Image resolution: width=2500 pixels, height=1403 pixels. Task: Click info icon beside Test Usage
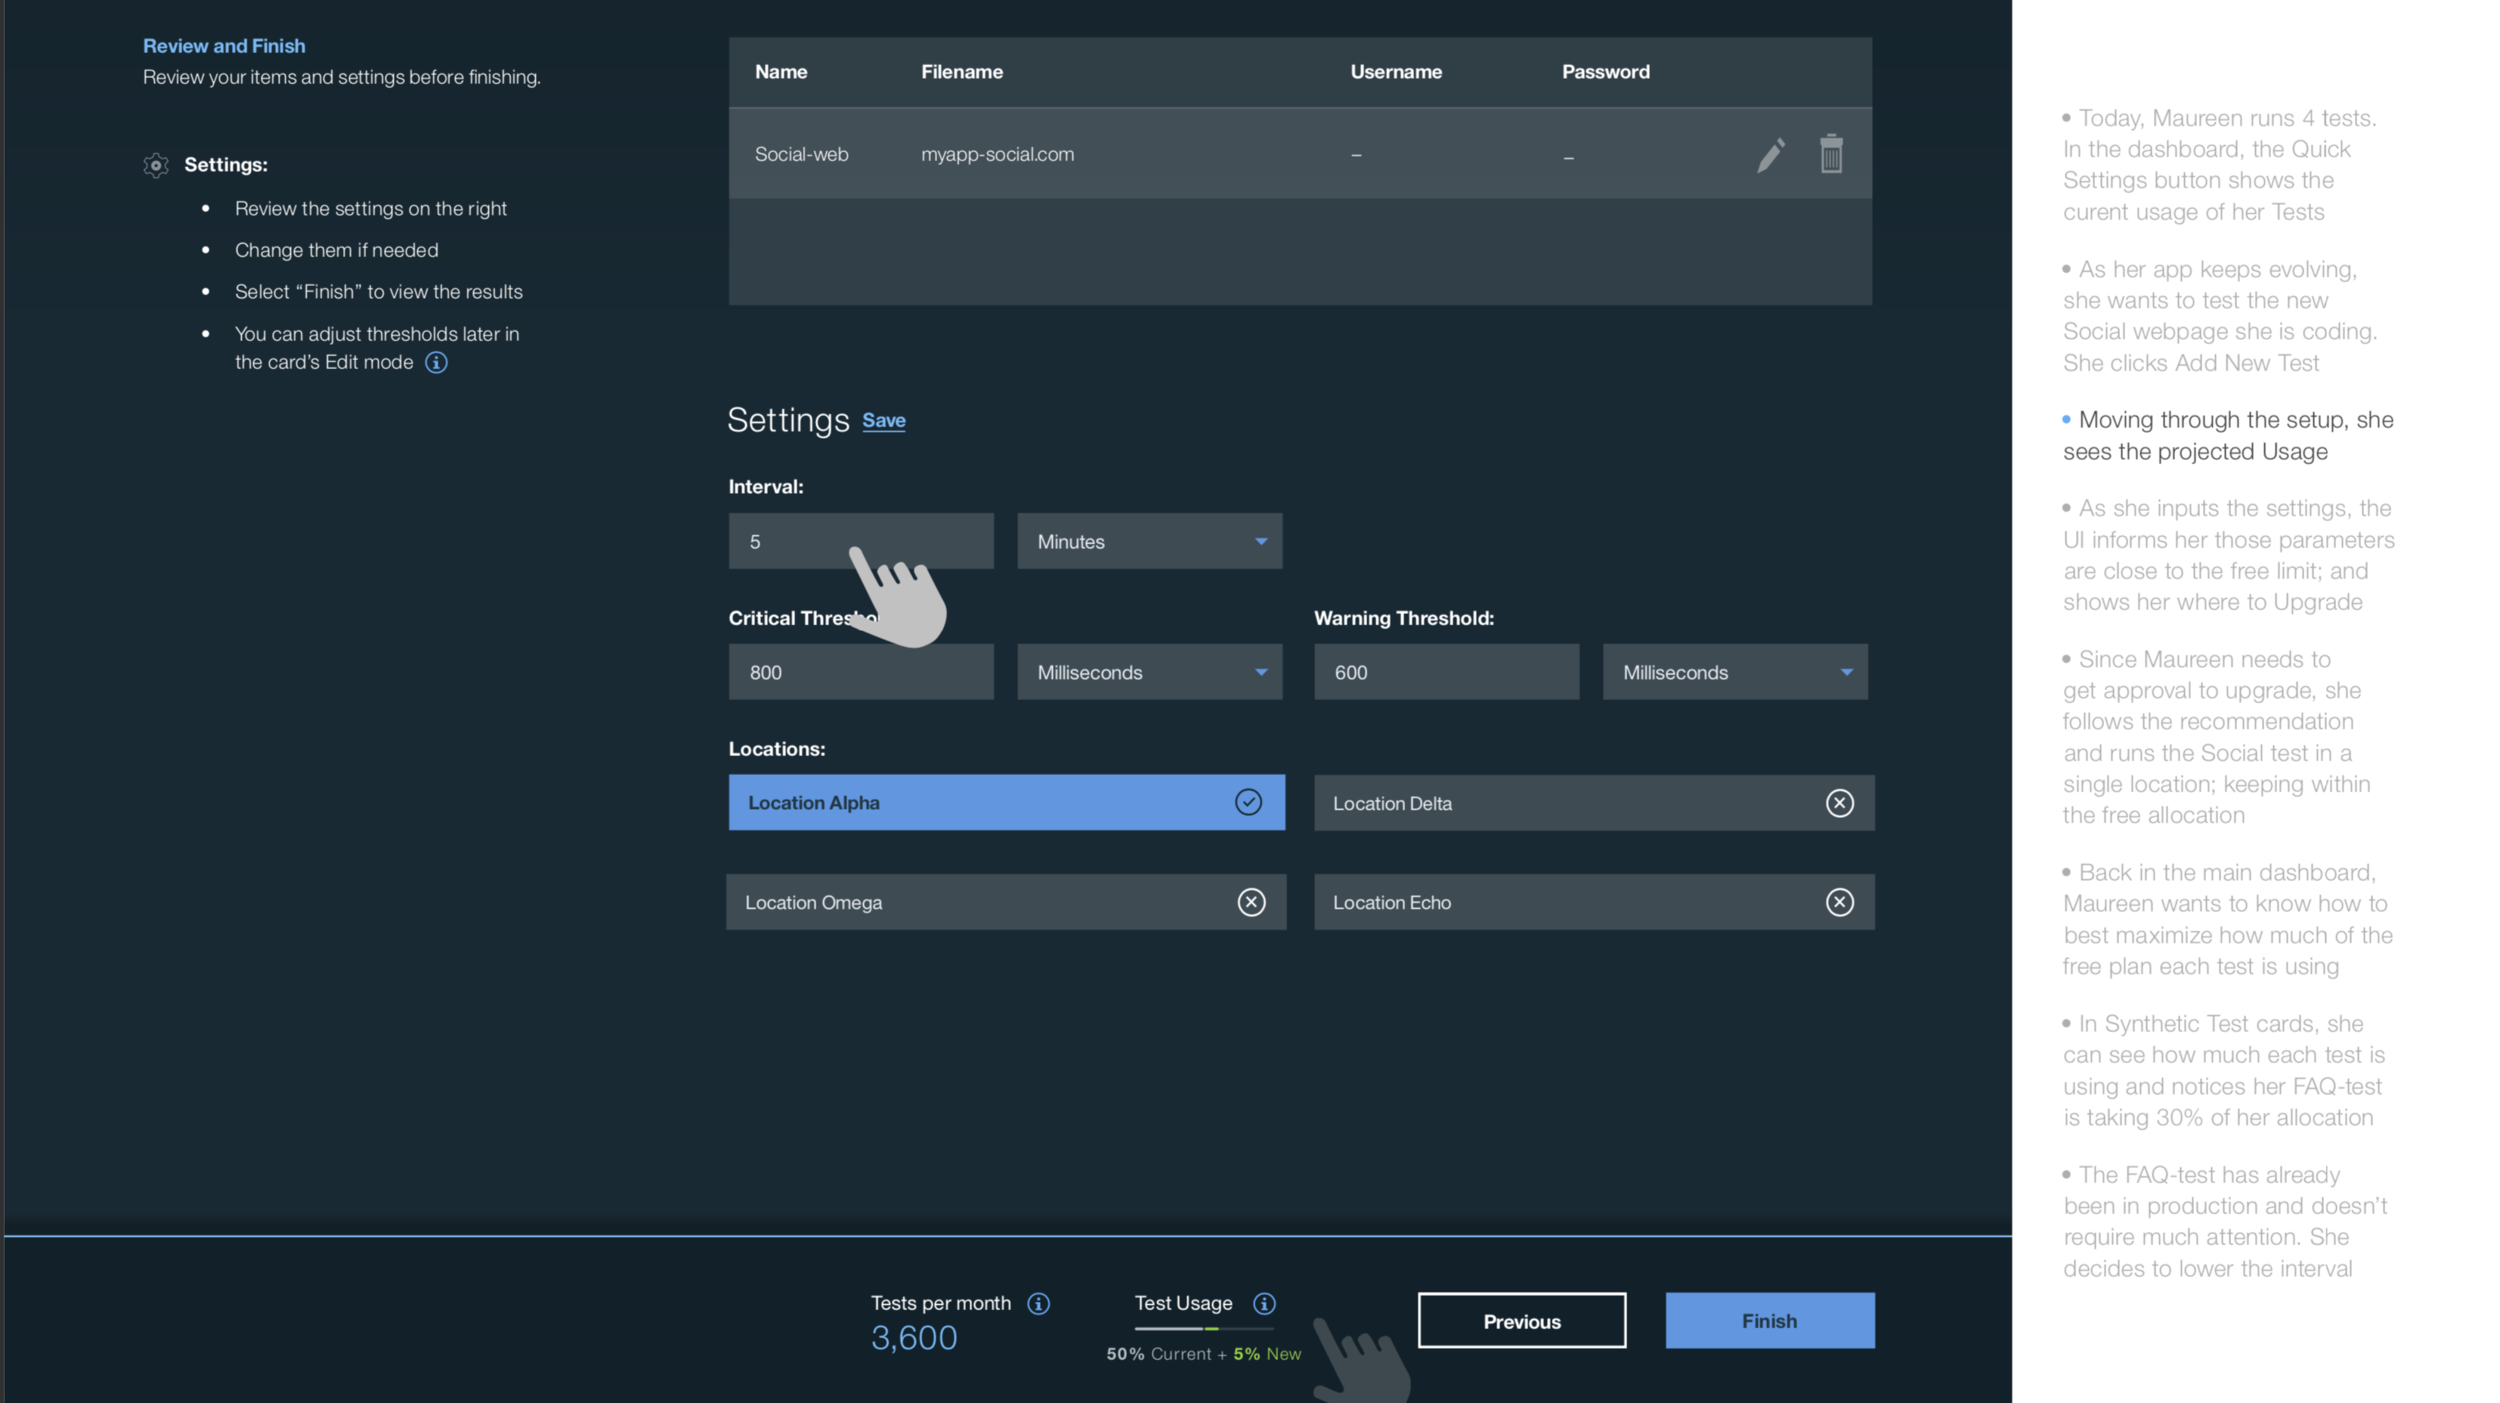[1264, 1303]
